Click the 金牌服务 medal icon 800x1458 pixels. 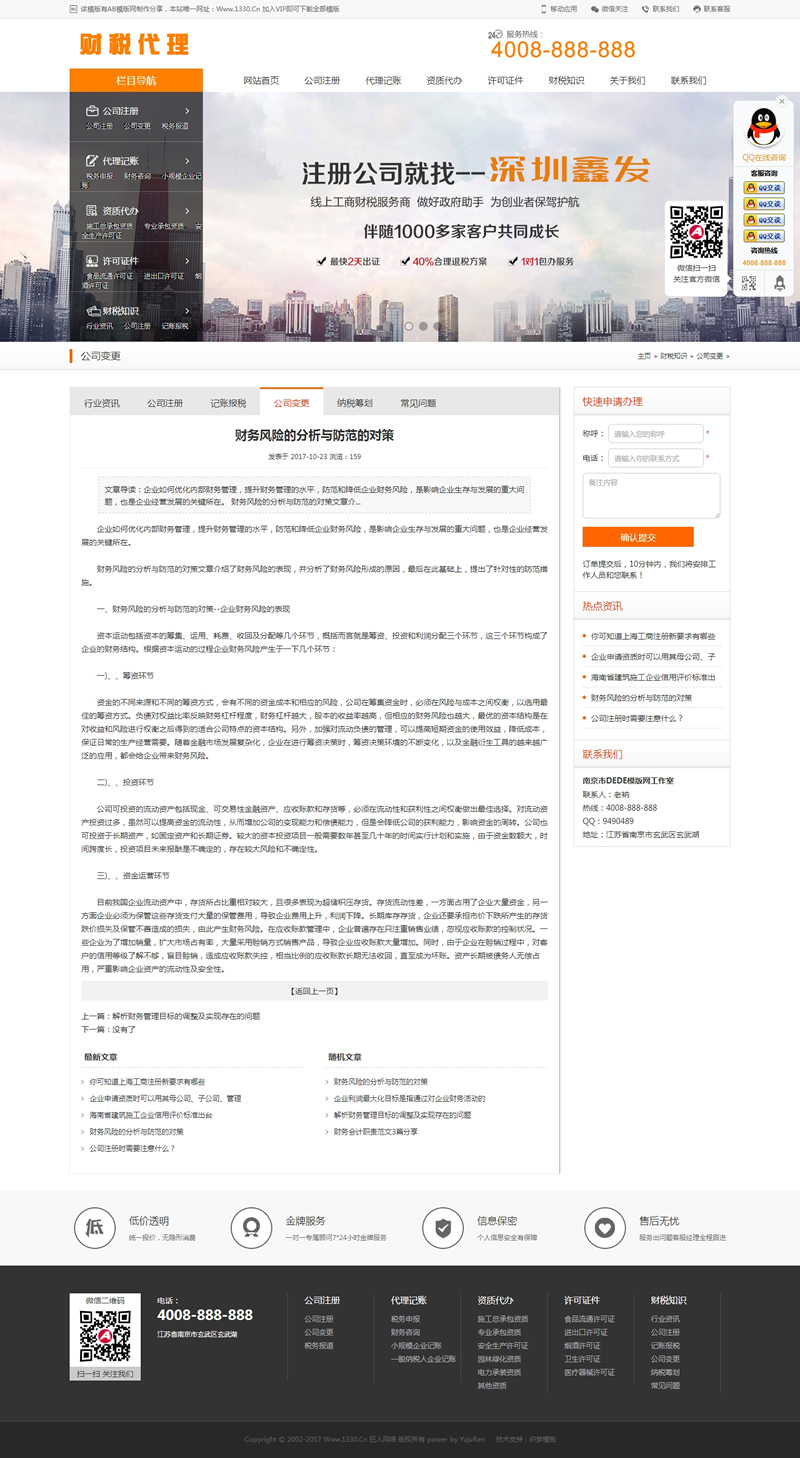click(x=251, y=1227)
